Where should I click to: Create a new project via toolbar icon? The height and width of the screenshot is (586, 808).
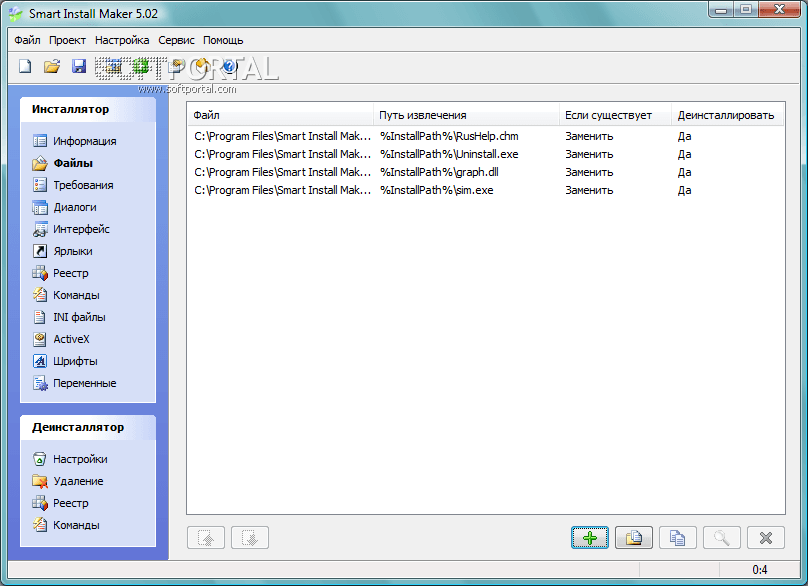25,66
